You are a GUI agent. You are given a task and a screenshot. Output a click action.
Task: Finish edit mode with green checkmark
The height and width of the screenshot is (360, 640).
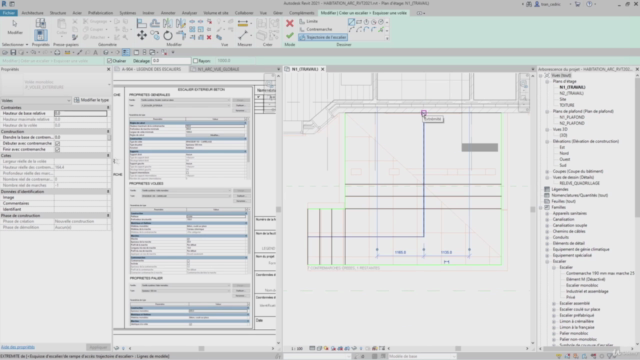click(290, 36)
